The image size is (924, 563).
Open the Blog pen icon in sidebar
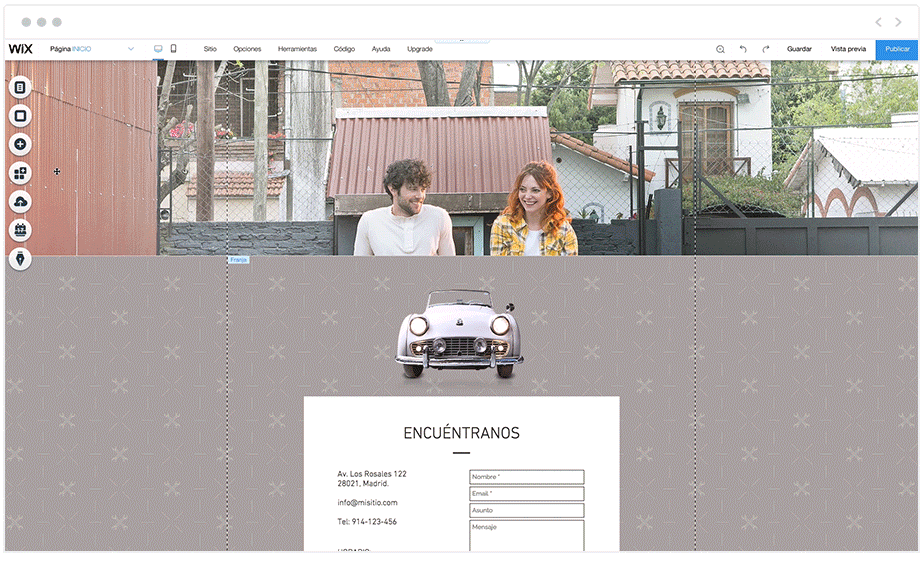click(x=20, y=259)
